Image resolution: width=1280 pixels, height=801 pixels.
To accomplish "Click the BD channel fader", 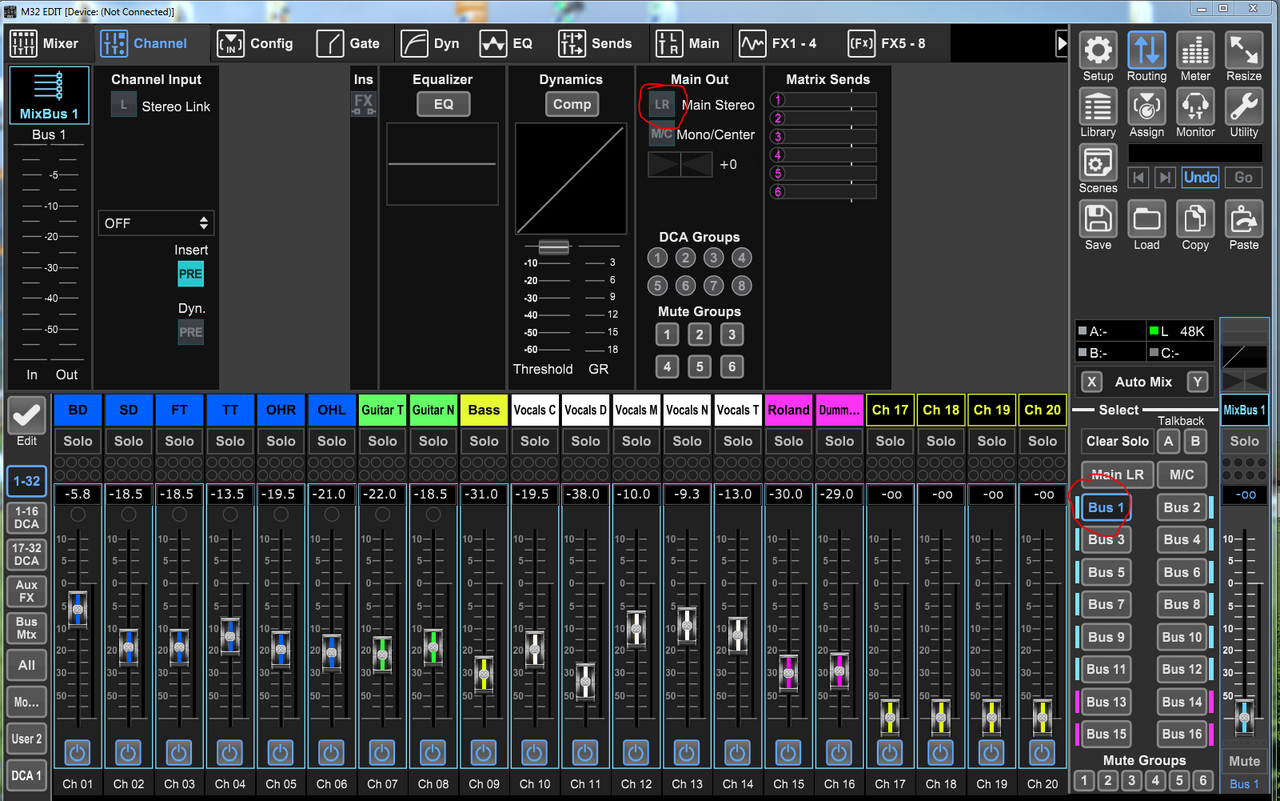I will coord(77,609).
